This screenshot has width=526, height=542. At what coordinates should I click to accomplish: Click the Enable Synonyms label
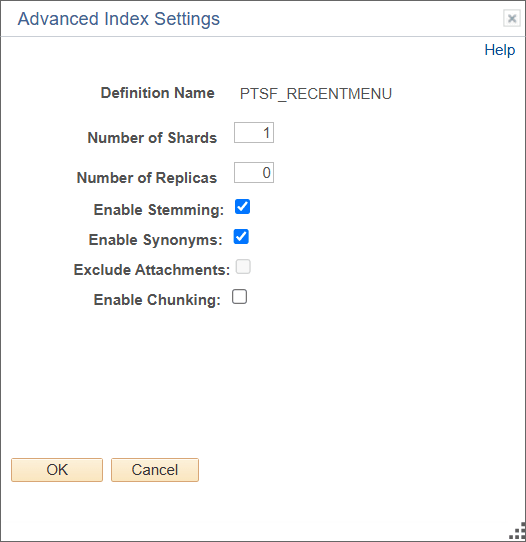(156, 240)
